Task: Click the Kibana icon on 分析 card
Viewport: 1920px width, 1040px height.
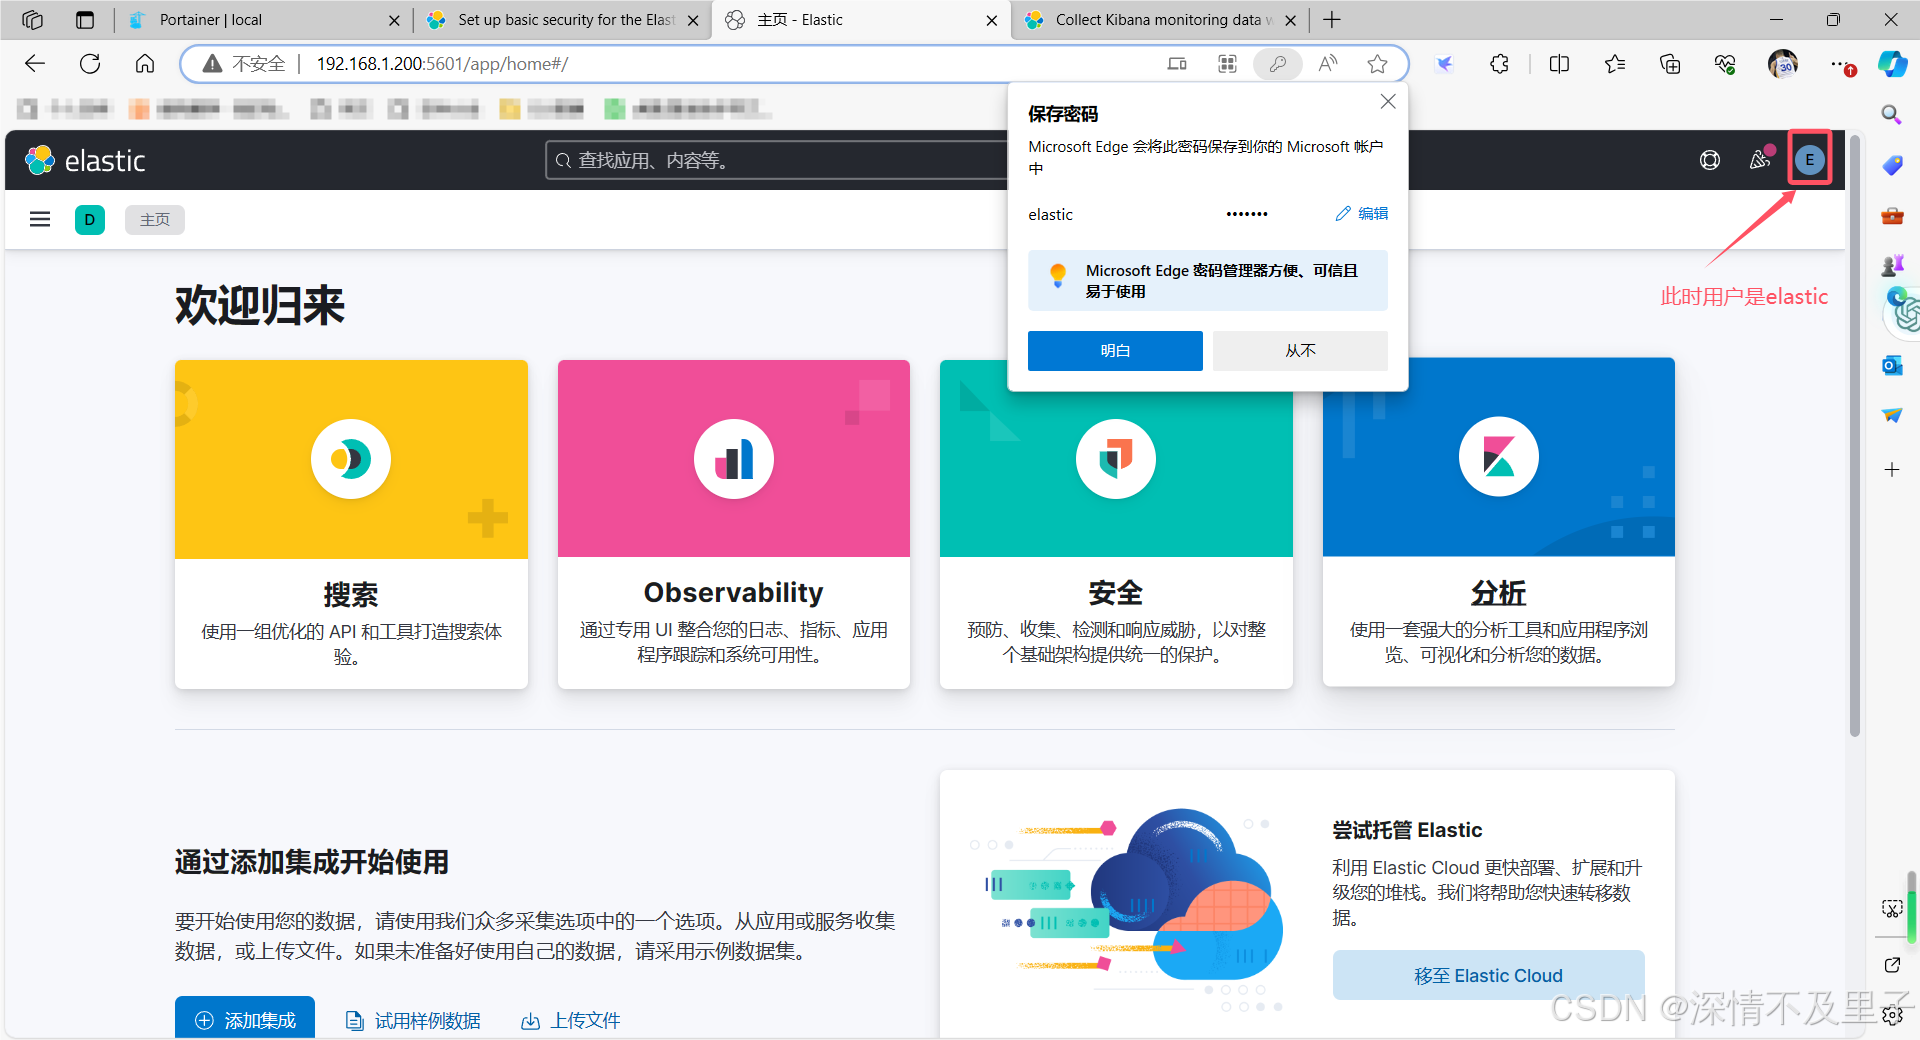Action: pos(1499,457)
